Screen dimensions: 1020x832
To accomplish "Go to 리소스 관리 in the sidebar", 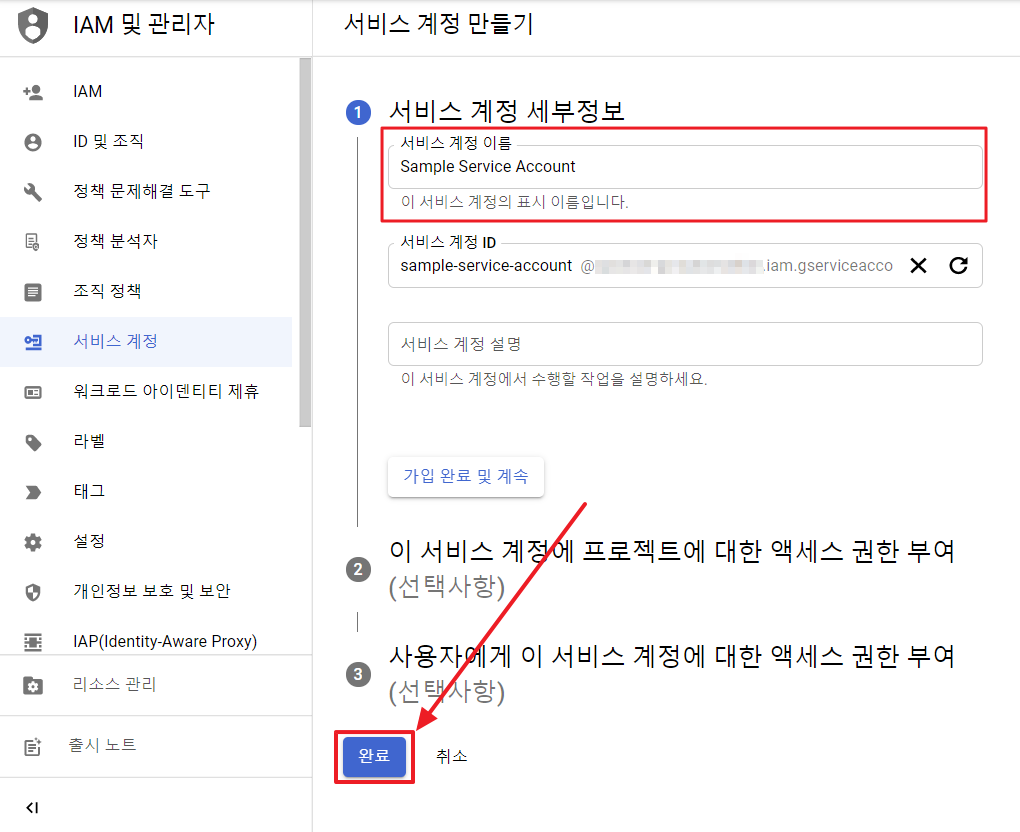I will (x=114, y=685).
